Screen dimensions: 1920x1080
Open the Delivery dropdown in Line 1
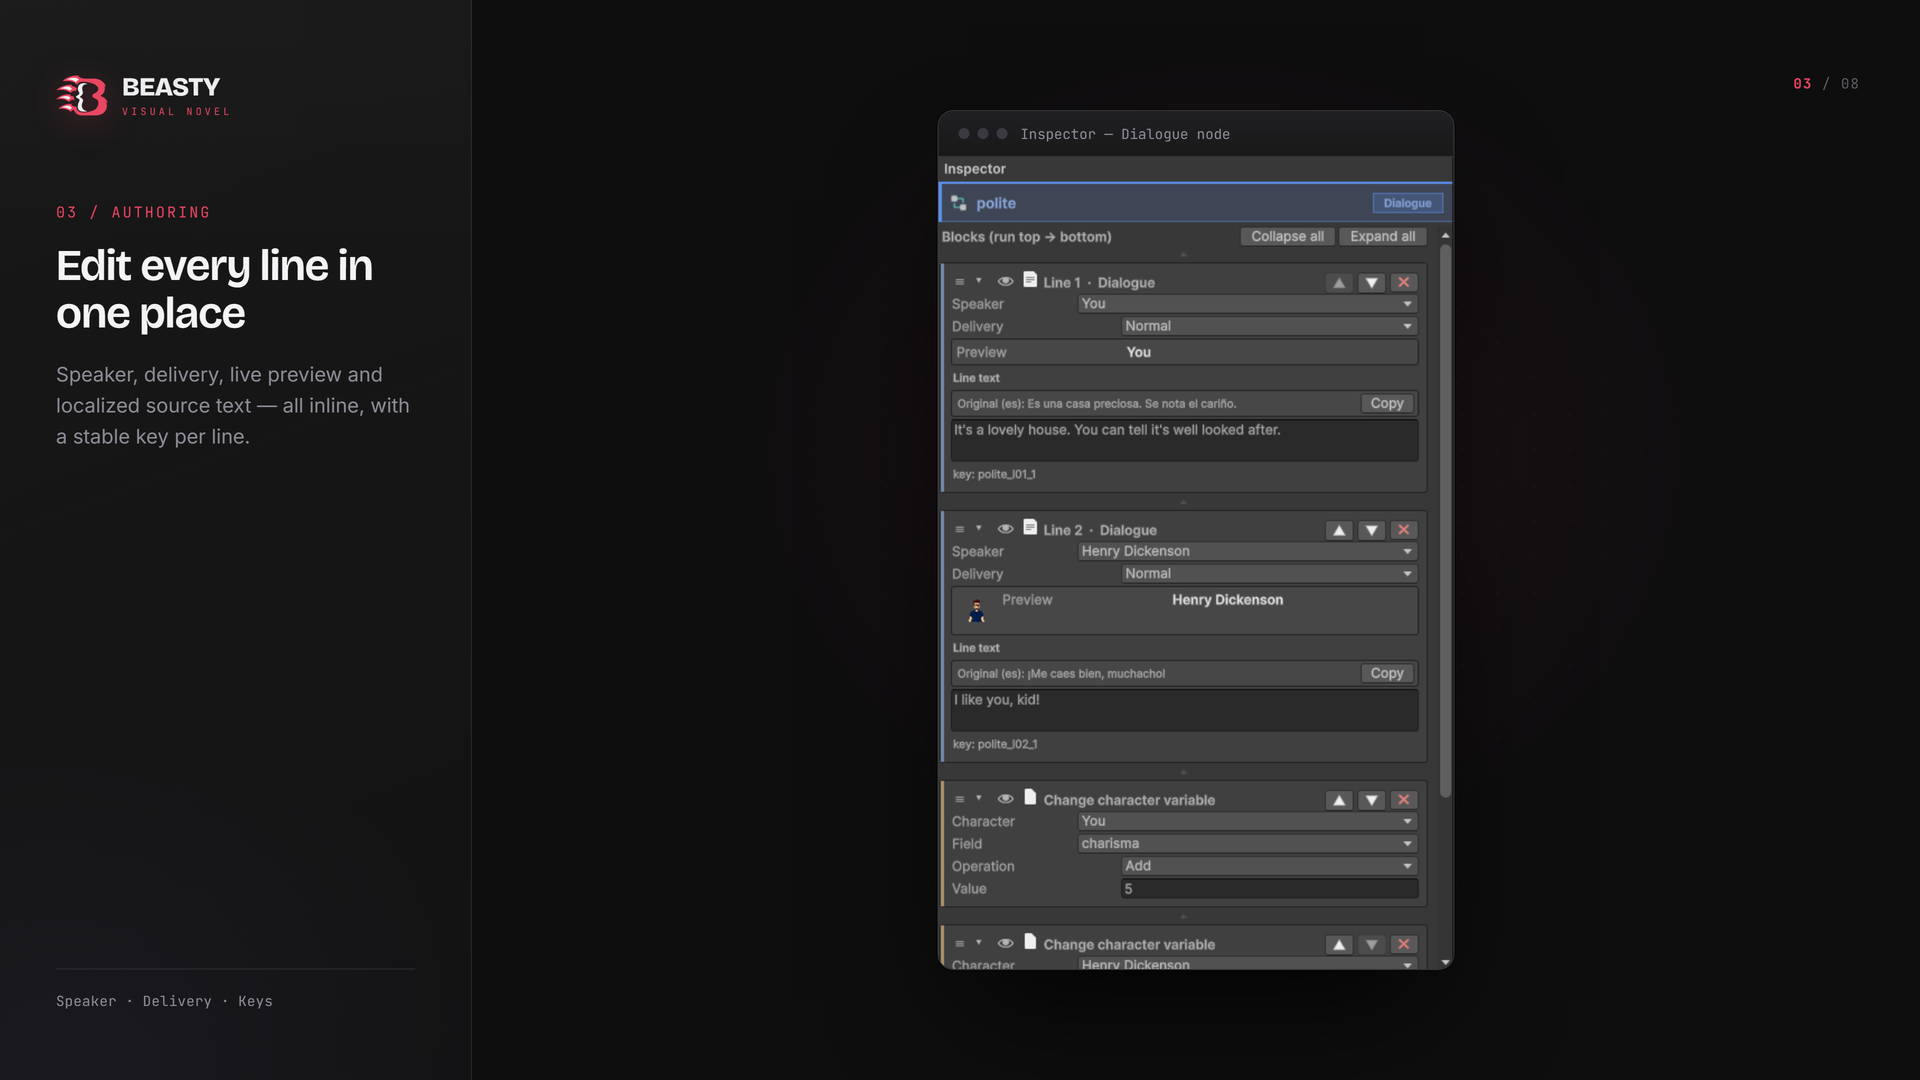click(x=1270, y=326)
